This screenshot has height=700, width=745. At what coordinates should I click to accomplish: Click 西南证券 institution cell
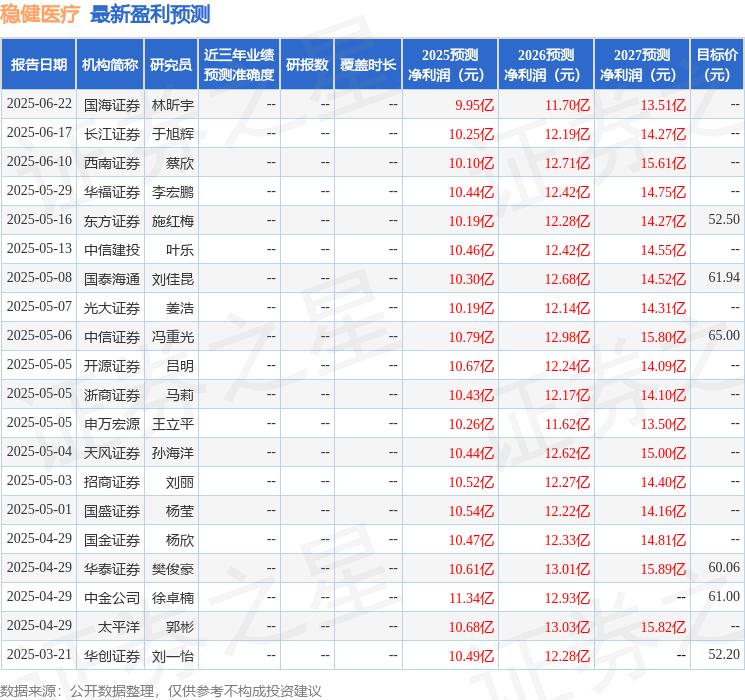tap(112, 163)
